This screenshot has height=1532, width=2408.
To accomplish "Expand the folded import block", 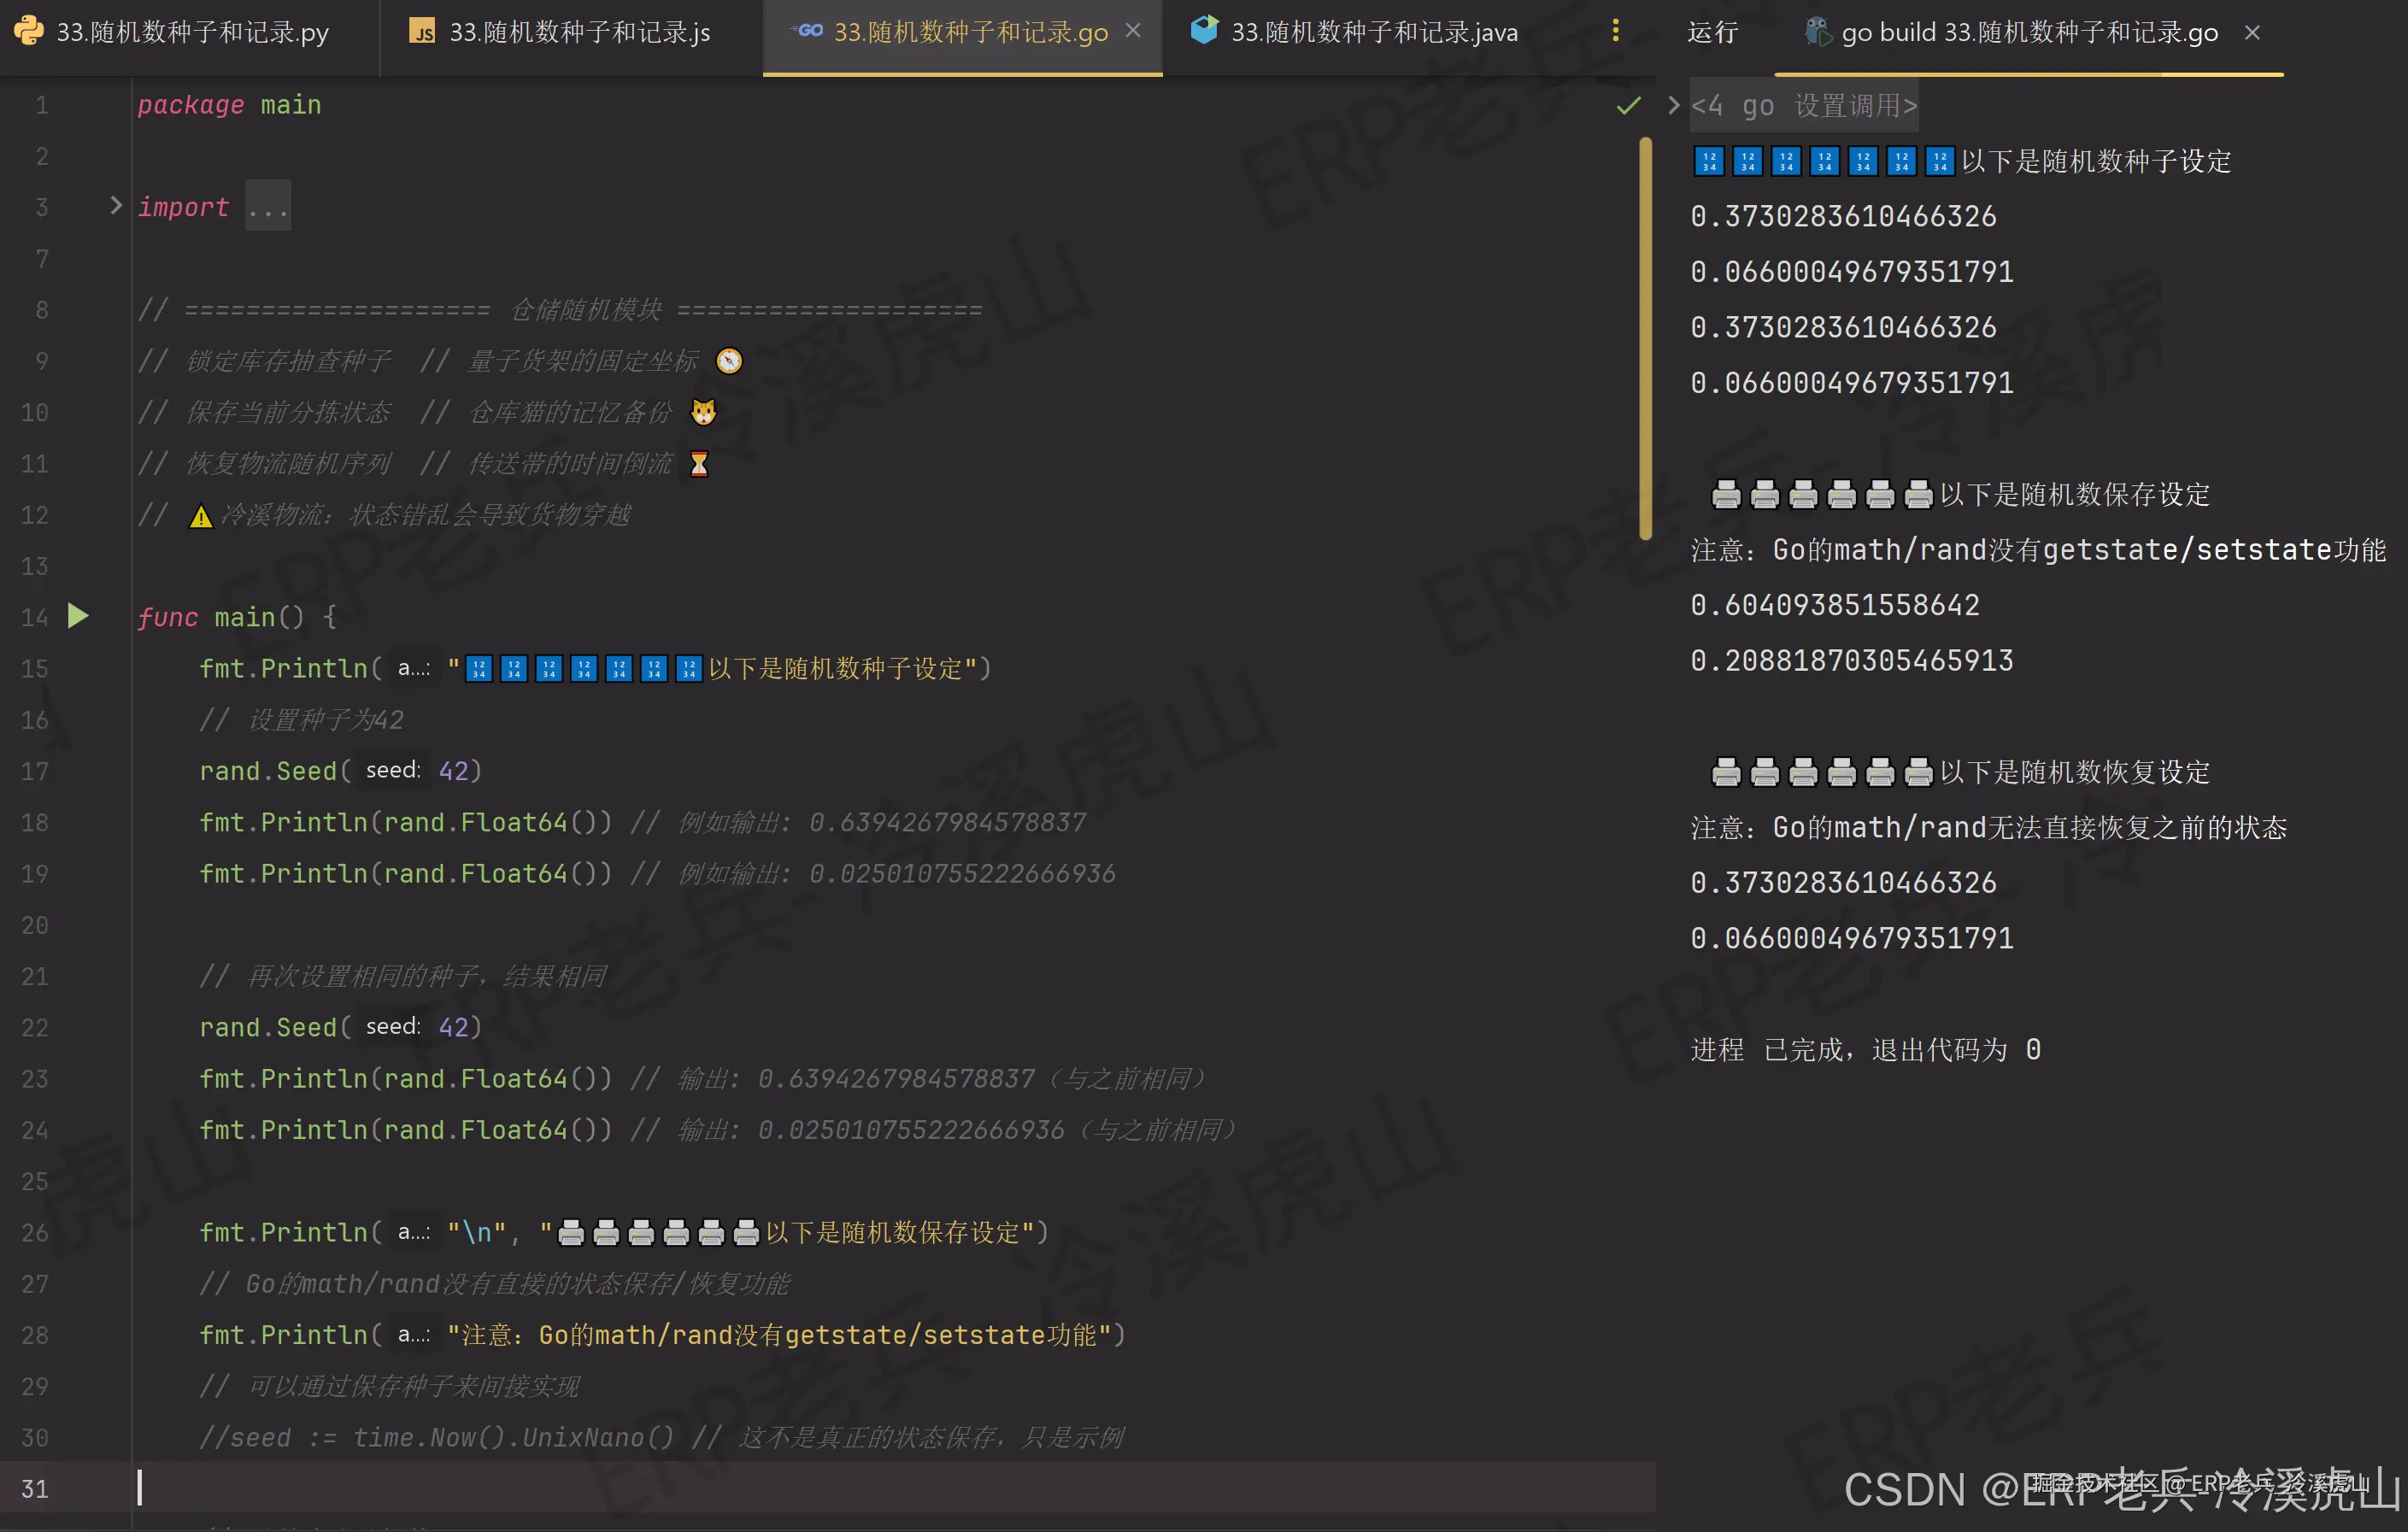I will click(x=116, y=206).
